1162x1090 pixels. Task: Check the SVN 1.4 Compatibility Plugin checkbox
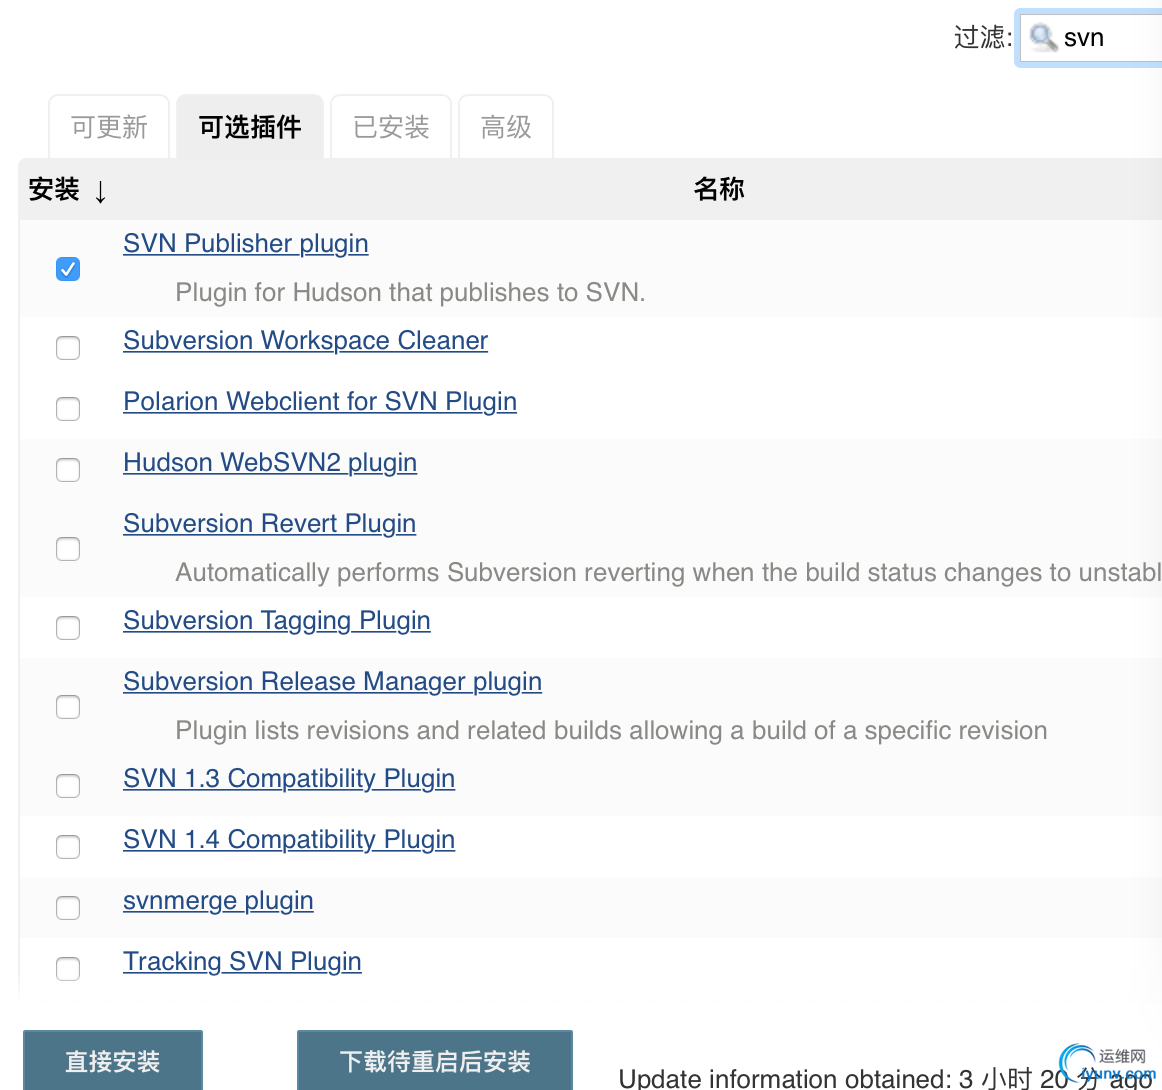click(x=68, y=846)
